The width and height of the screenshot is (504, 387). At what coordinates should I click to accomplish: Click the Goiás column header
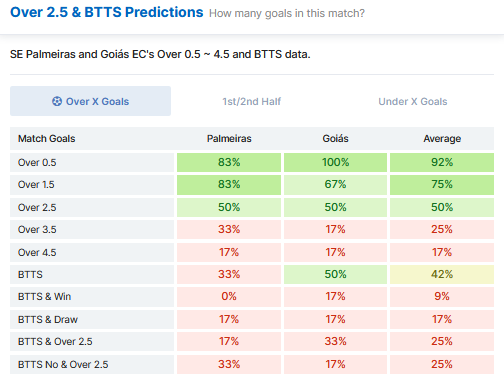click(x=335, y=139)
